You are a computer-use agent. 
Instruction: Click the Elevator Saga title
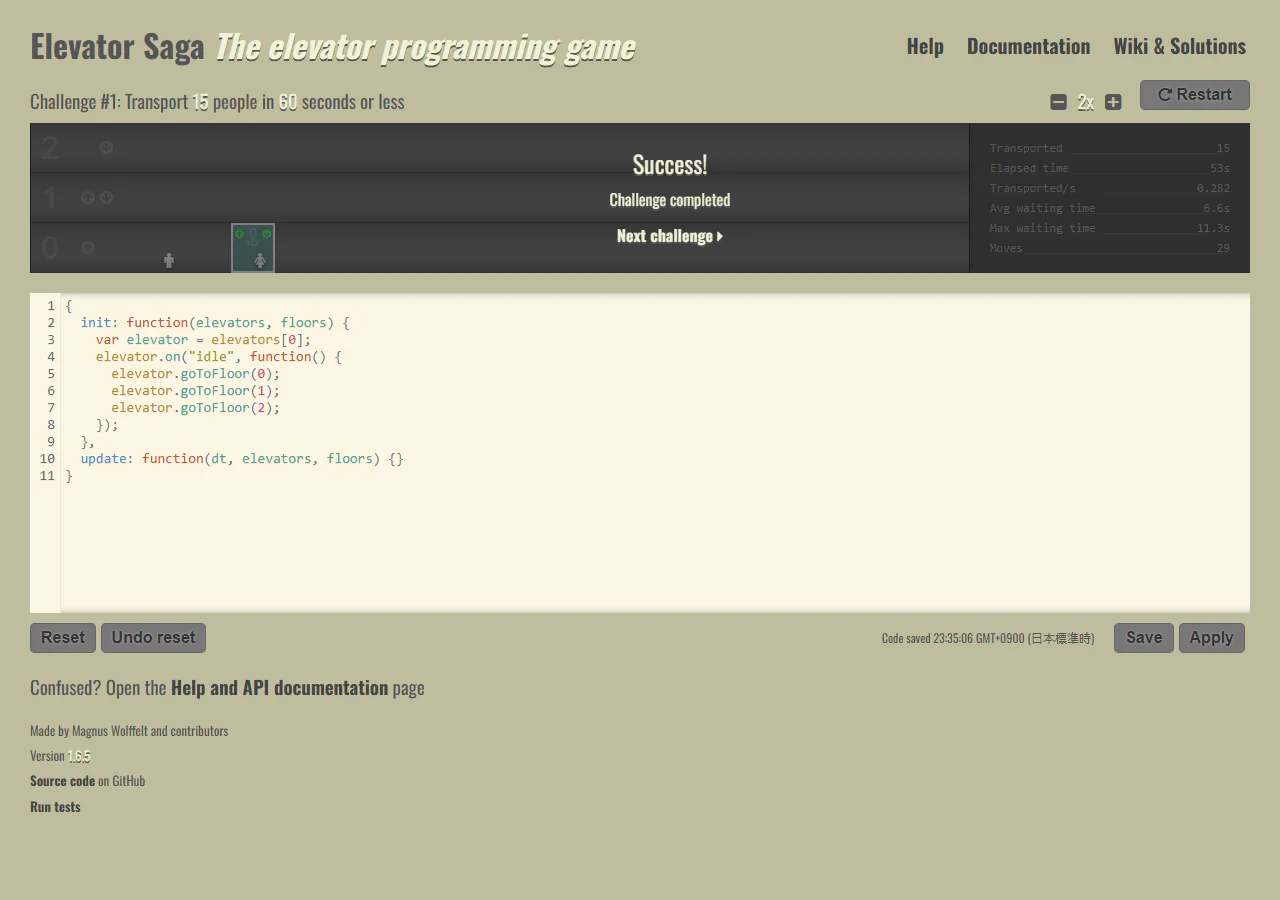pos(117,47)
